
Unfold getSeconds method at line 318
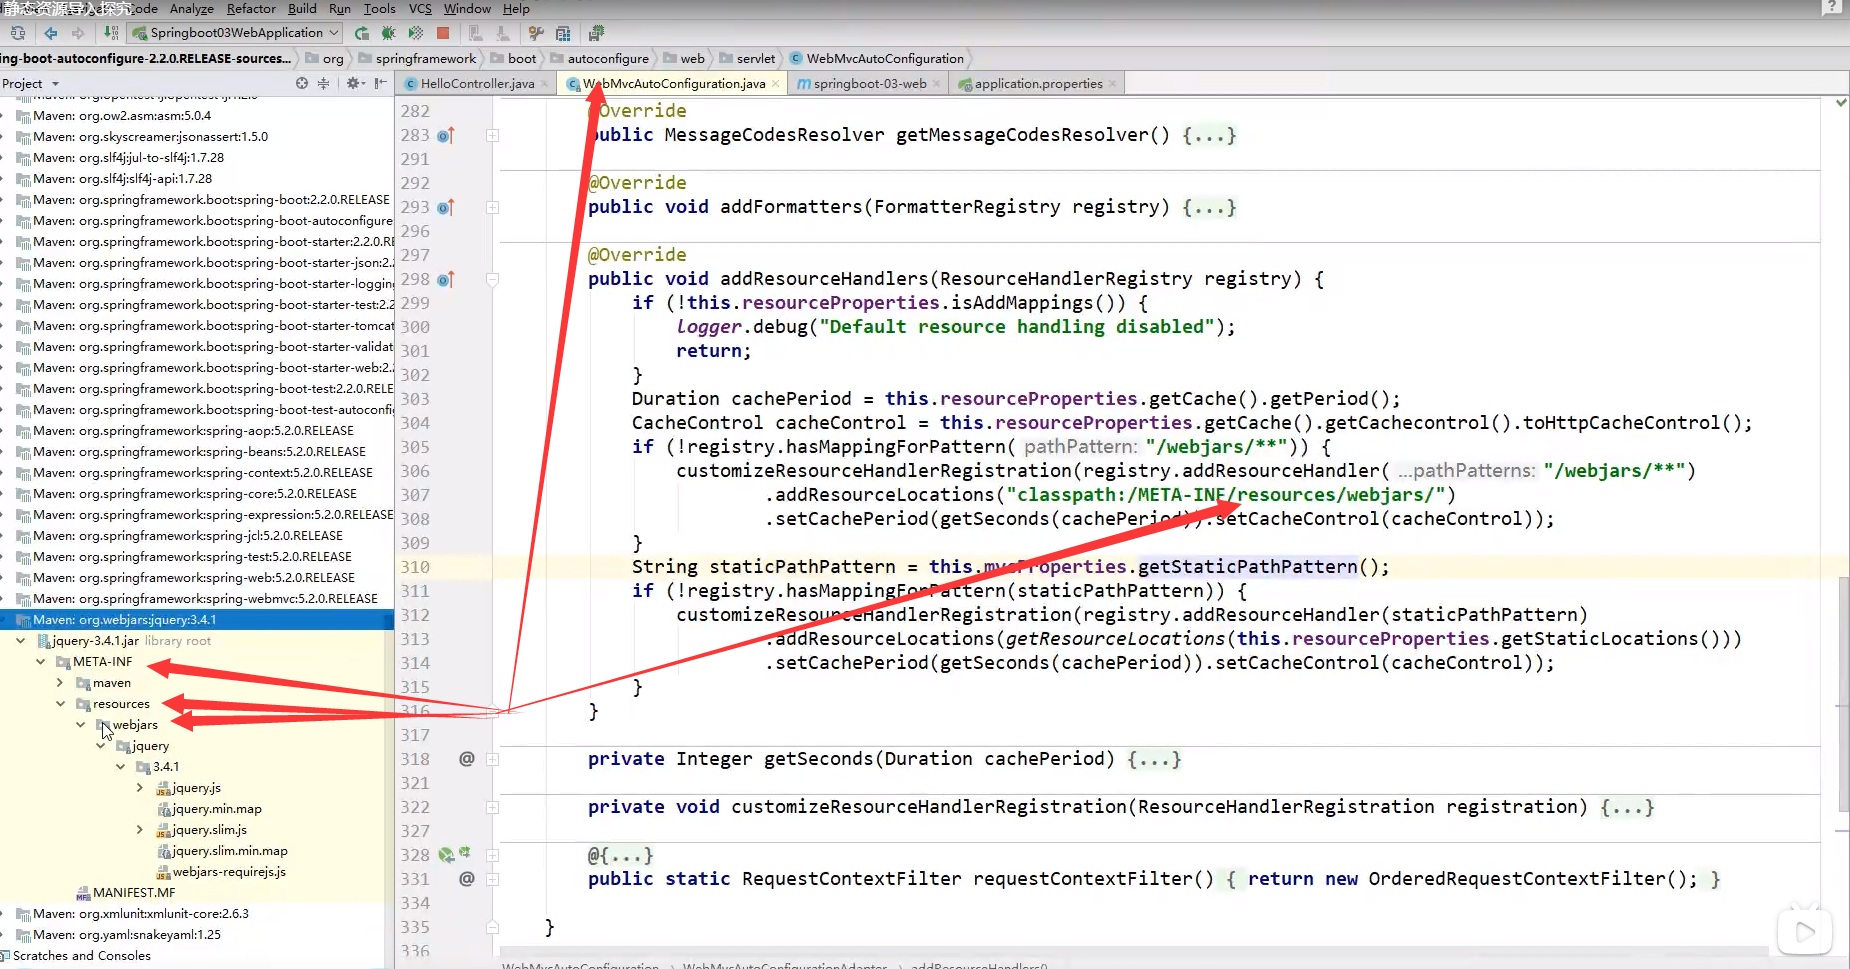coord(492,759)
